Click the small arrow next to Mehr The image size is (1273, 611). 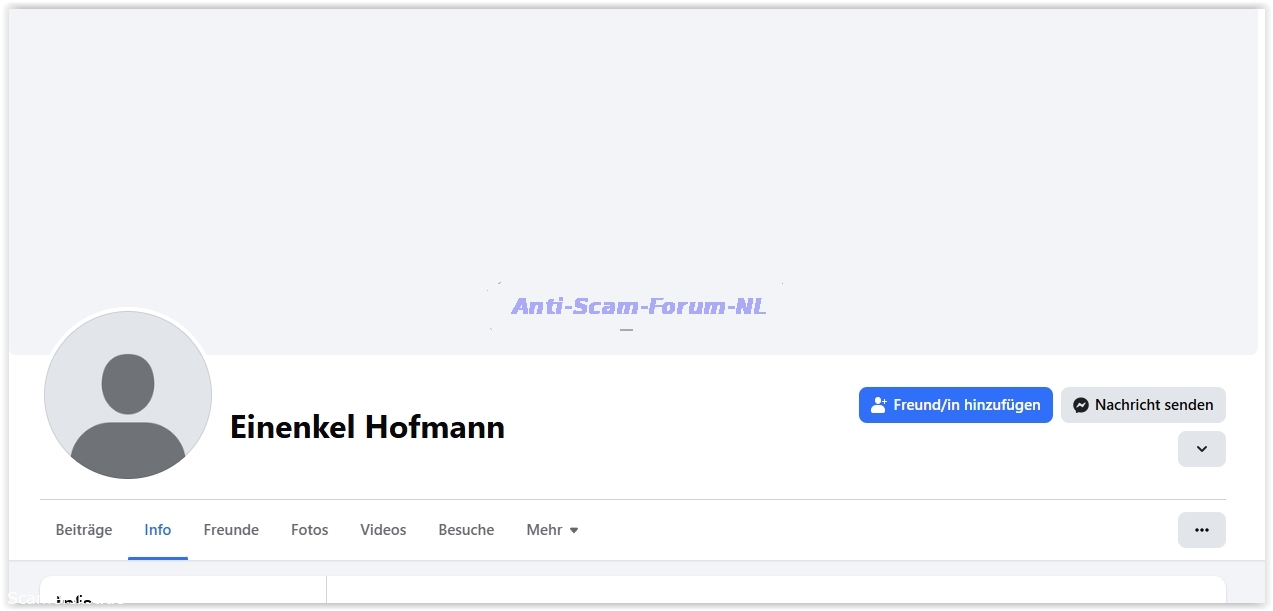574,531
